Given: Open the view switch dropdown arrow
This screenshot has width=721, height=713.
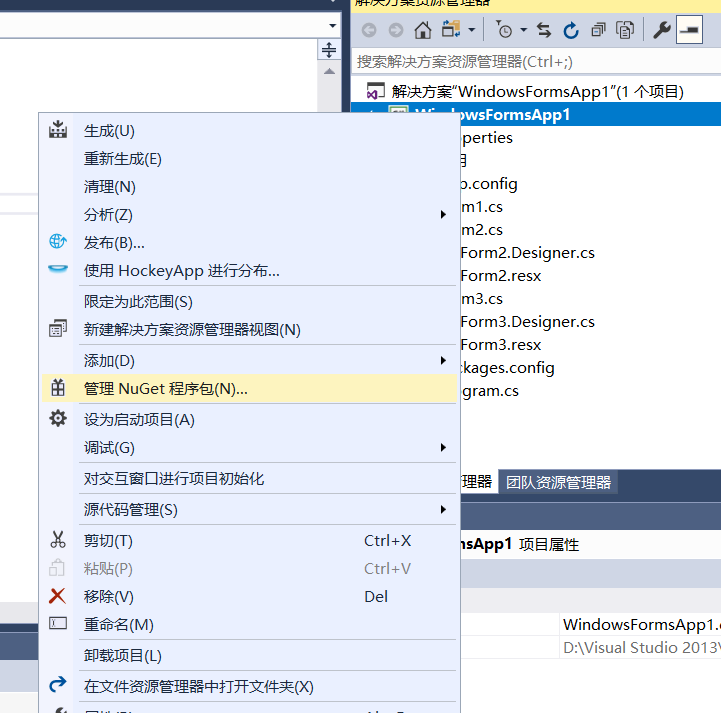Looking at the screenshot, I should [471, 30].
